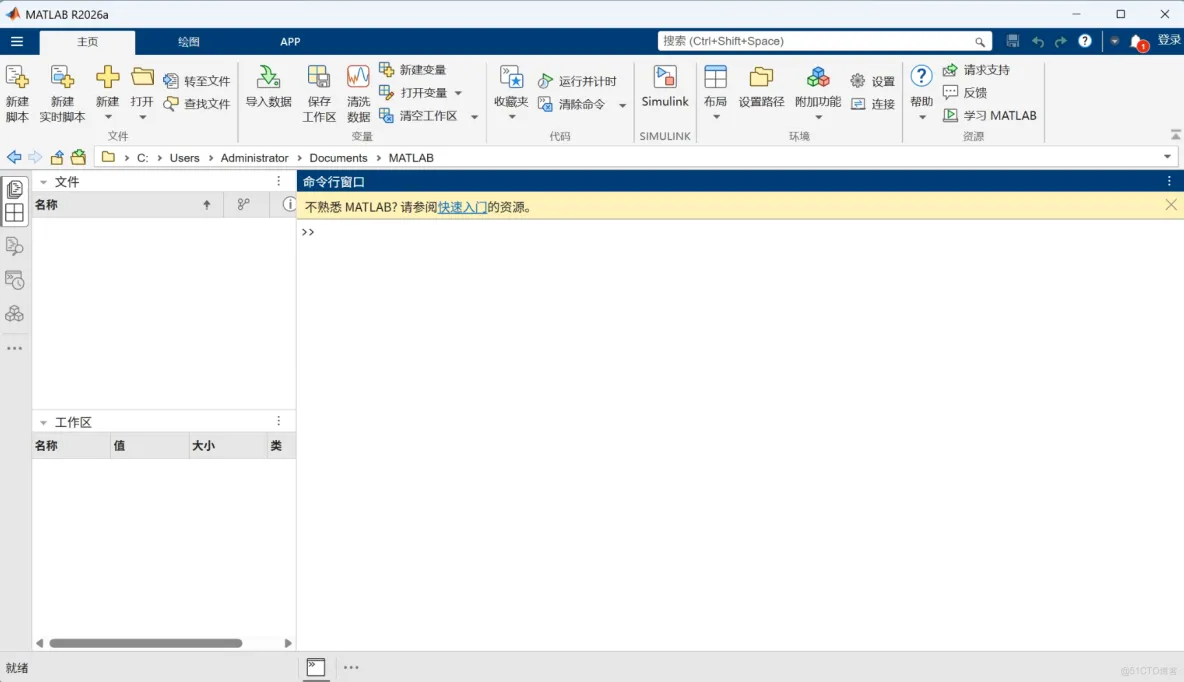The width and height of the screenshot is (1184, 682).
Task: Collapse the Workspace (工作区) panel
Action: (x=43, y=423)
